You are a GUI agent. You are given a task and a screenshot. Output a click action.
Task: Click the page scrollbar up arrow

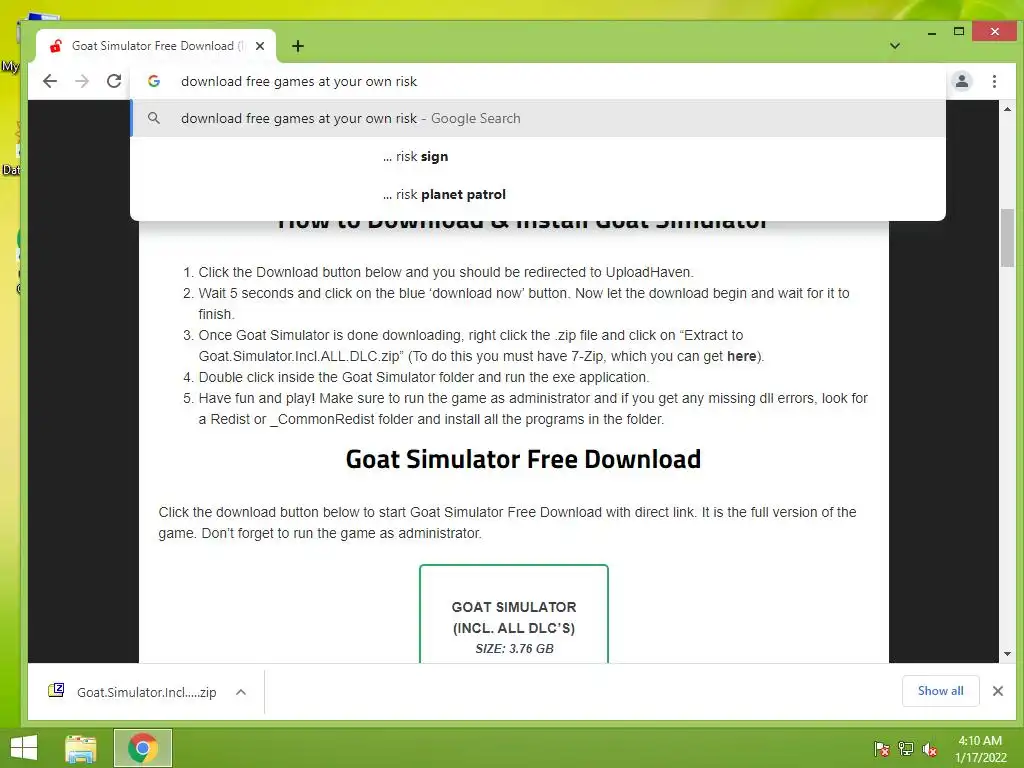[1007, 109]
